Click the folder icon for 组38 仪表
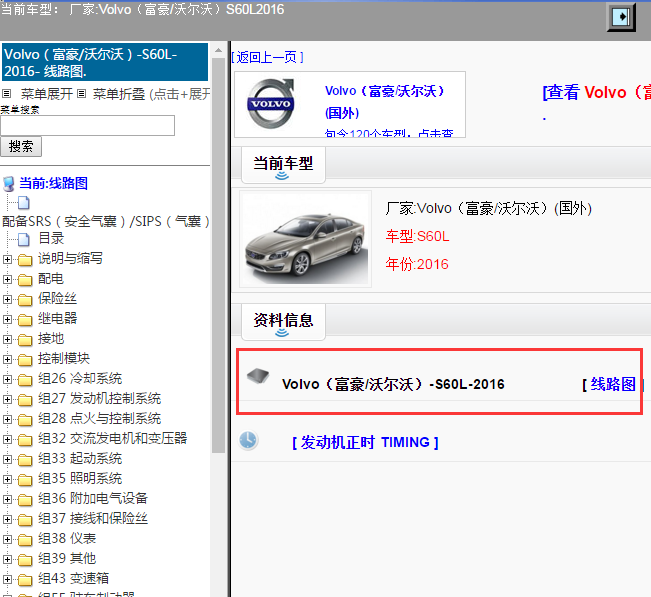This screenshot has height=597, width=651. coord(25,540)
